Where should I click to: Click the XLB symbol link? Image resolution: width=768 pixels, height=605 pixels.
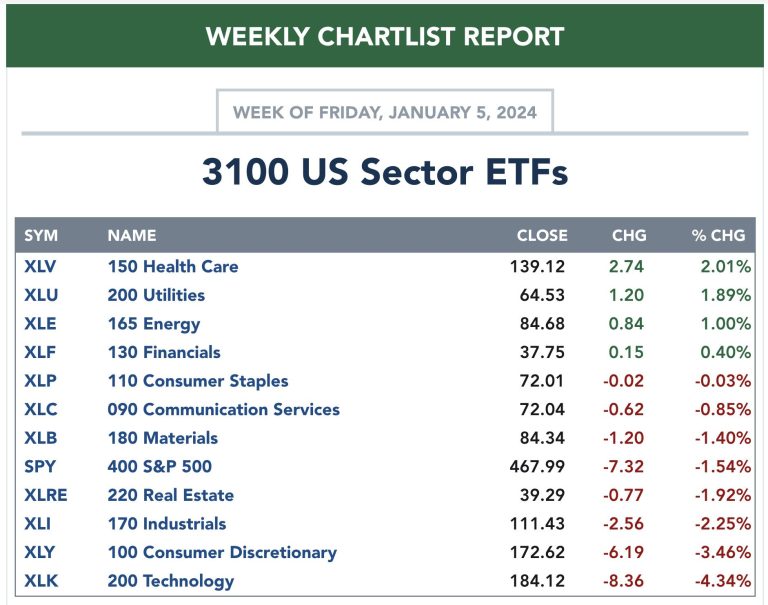coord(40,438)
